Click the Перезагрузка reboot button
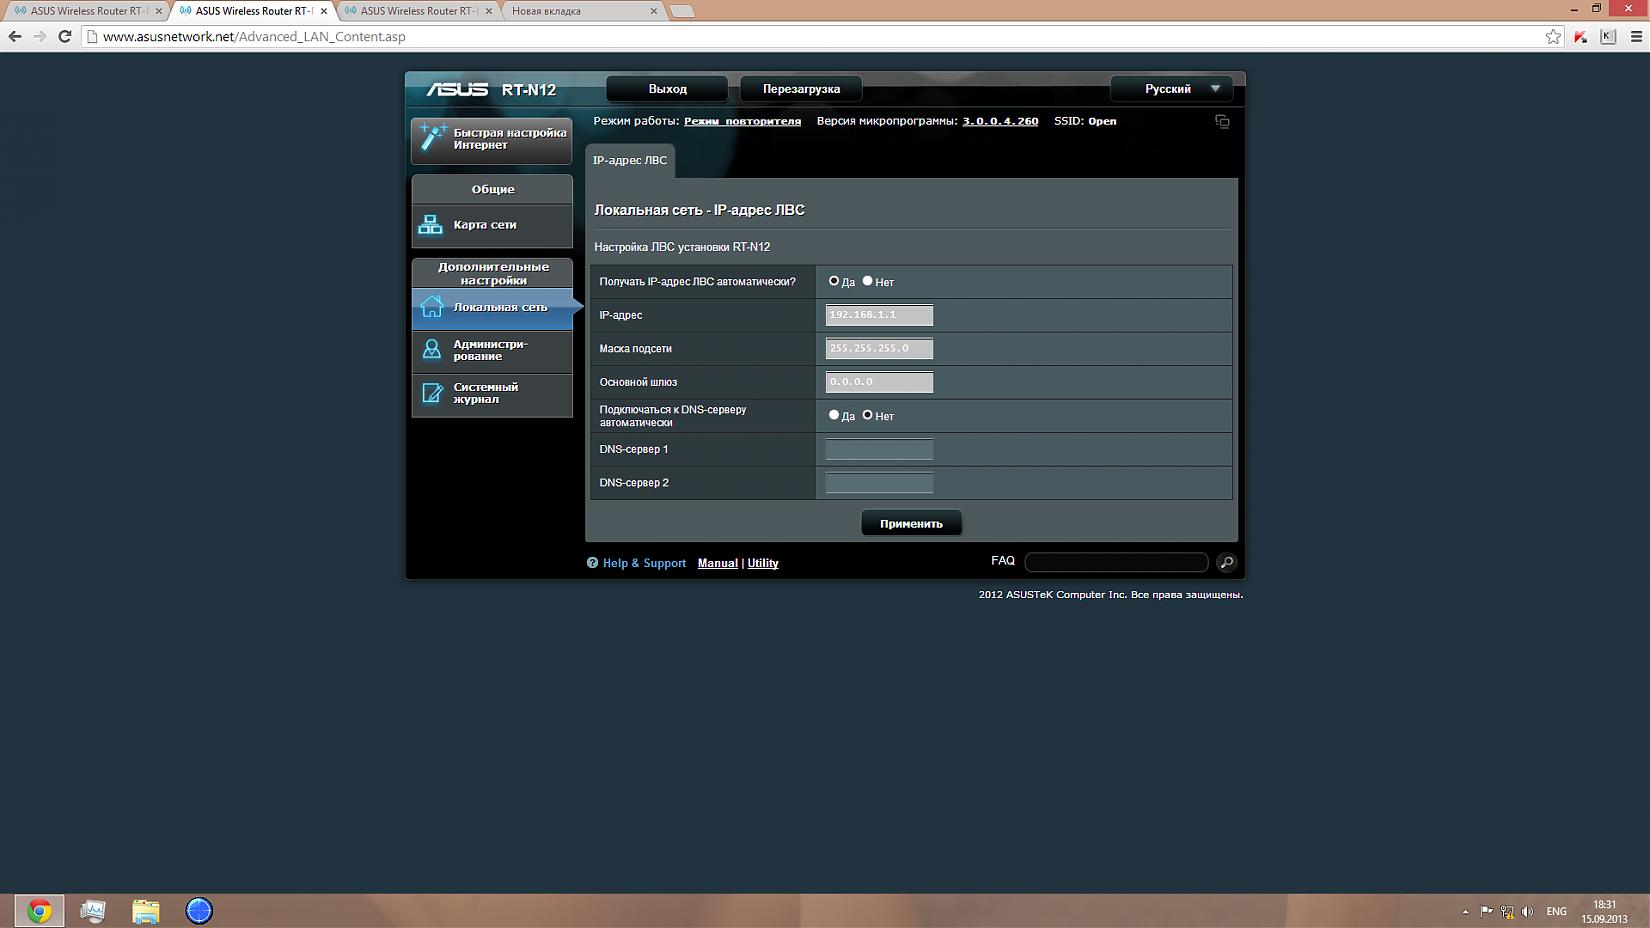 pos(801,89)
